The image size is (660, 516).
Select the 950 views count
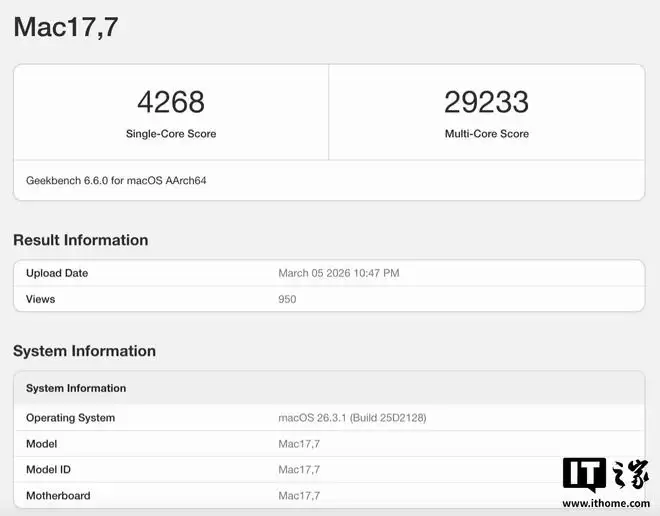[x=287, y=299]
